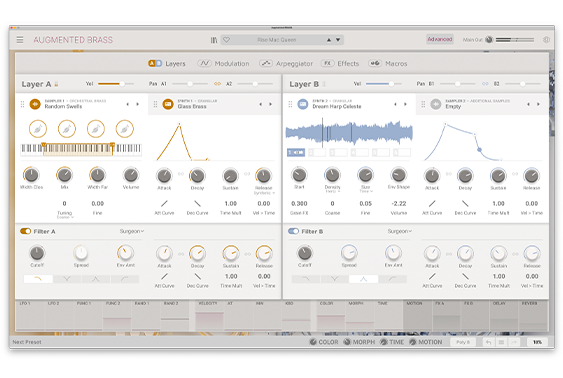Select low-pass filter shape in Filter A
The image size is (563, 378).
tap(38, 279)
